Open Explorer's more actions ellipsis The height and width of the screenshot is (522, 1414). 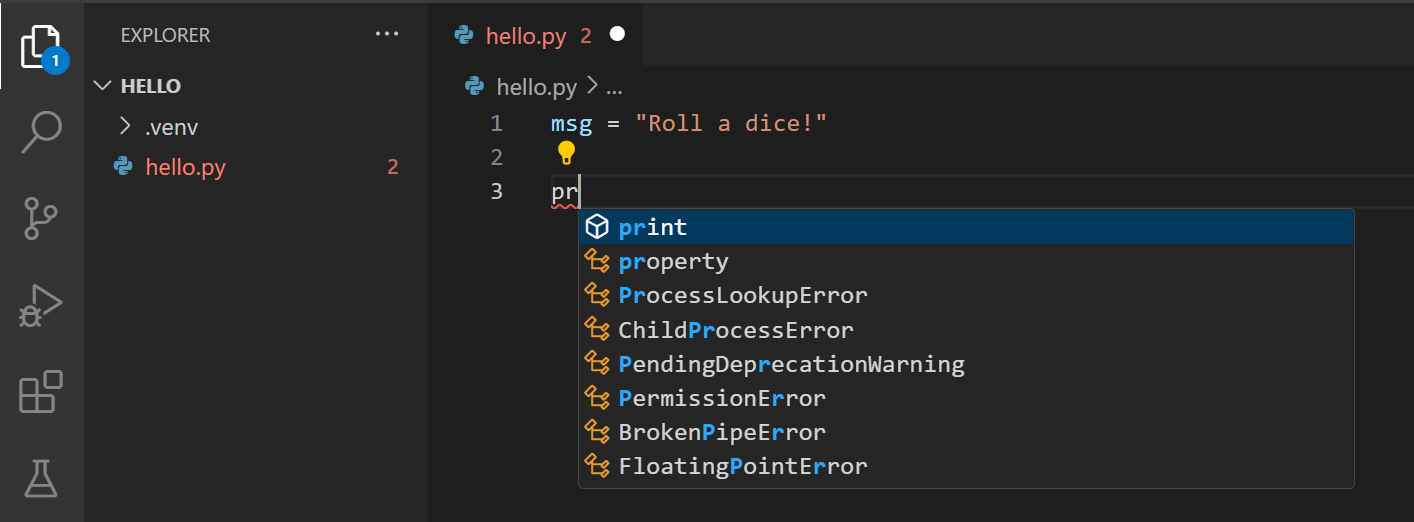click(x=387, y=34)
